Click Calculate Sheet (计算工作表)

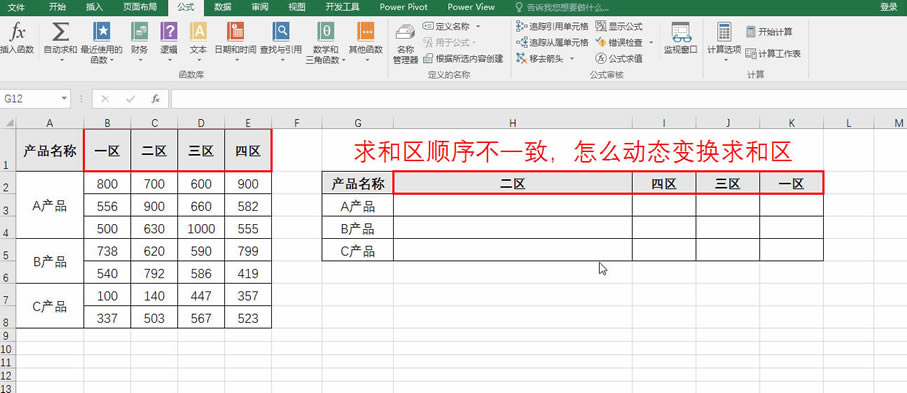pyautogui.click(x=773, y=53)
